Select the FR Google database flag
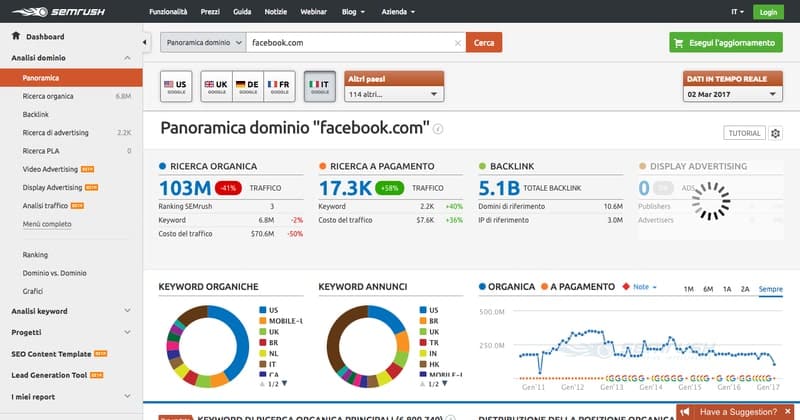 (x=279, y=86)
